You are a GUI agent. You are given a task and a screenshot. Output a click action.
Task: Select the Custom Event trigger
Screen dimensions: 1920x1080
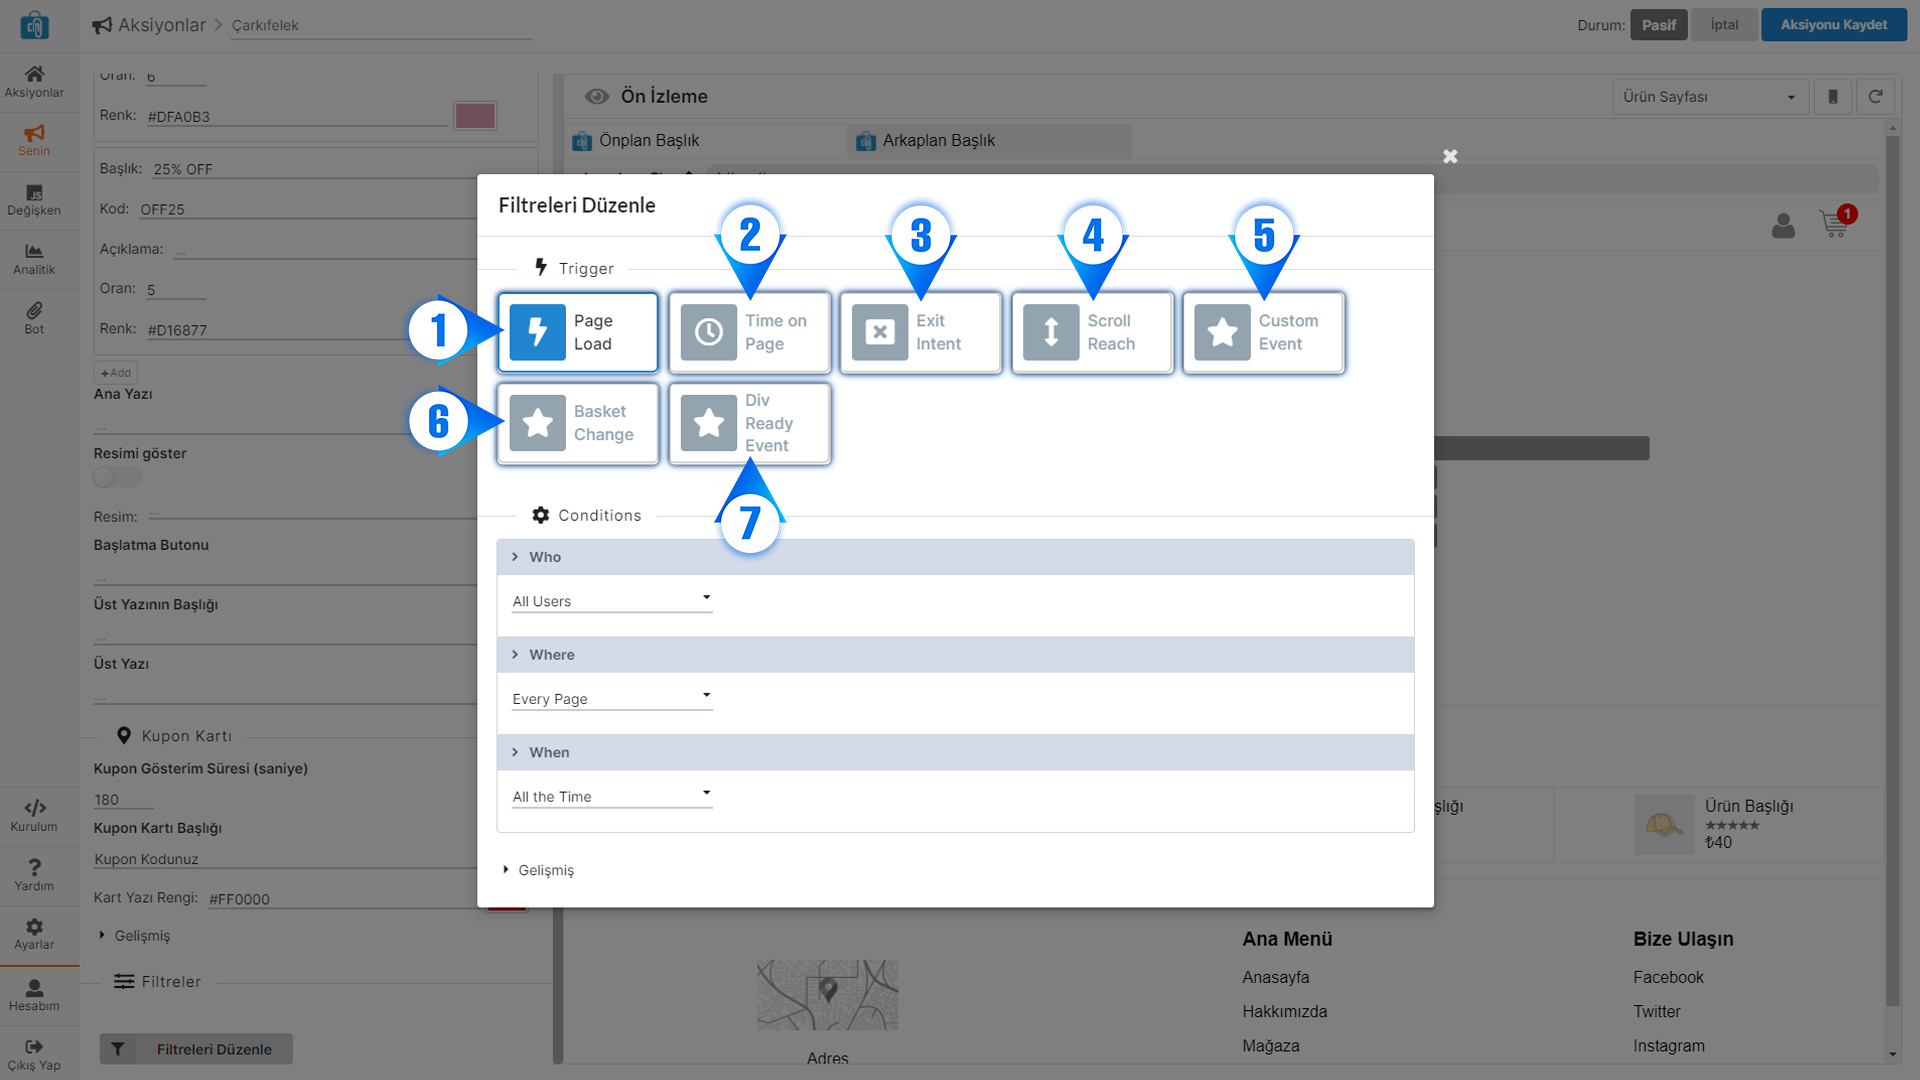pos(1263,333)
